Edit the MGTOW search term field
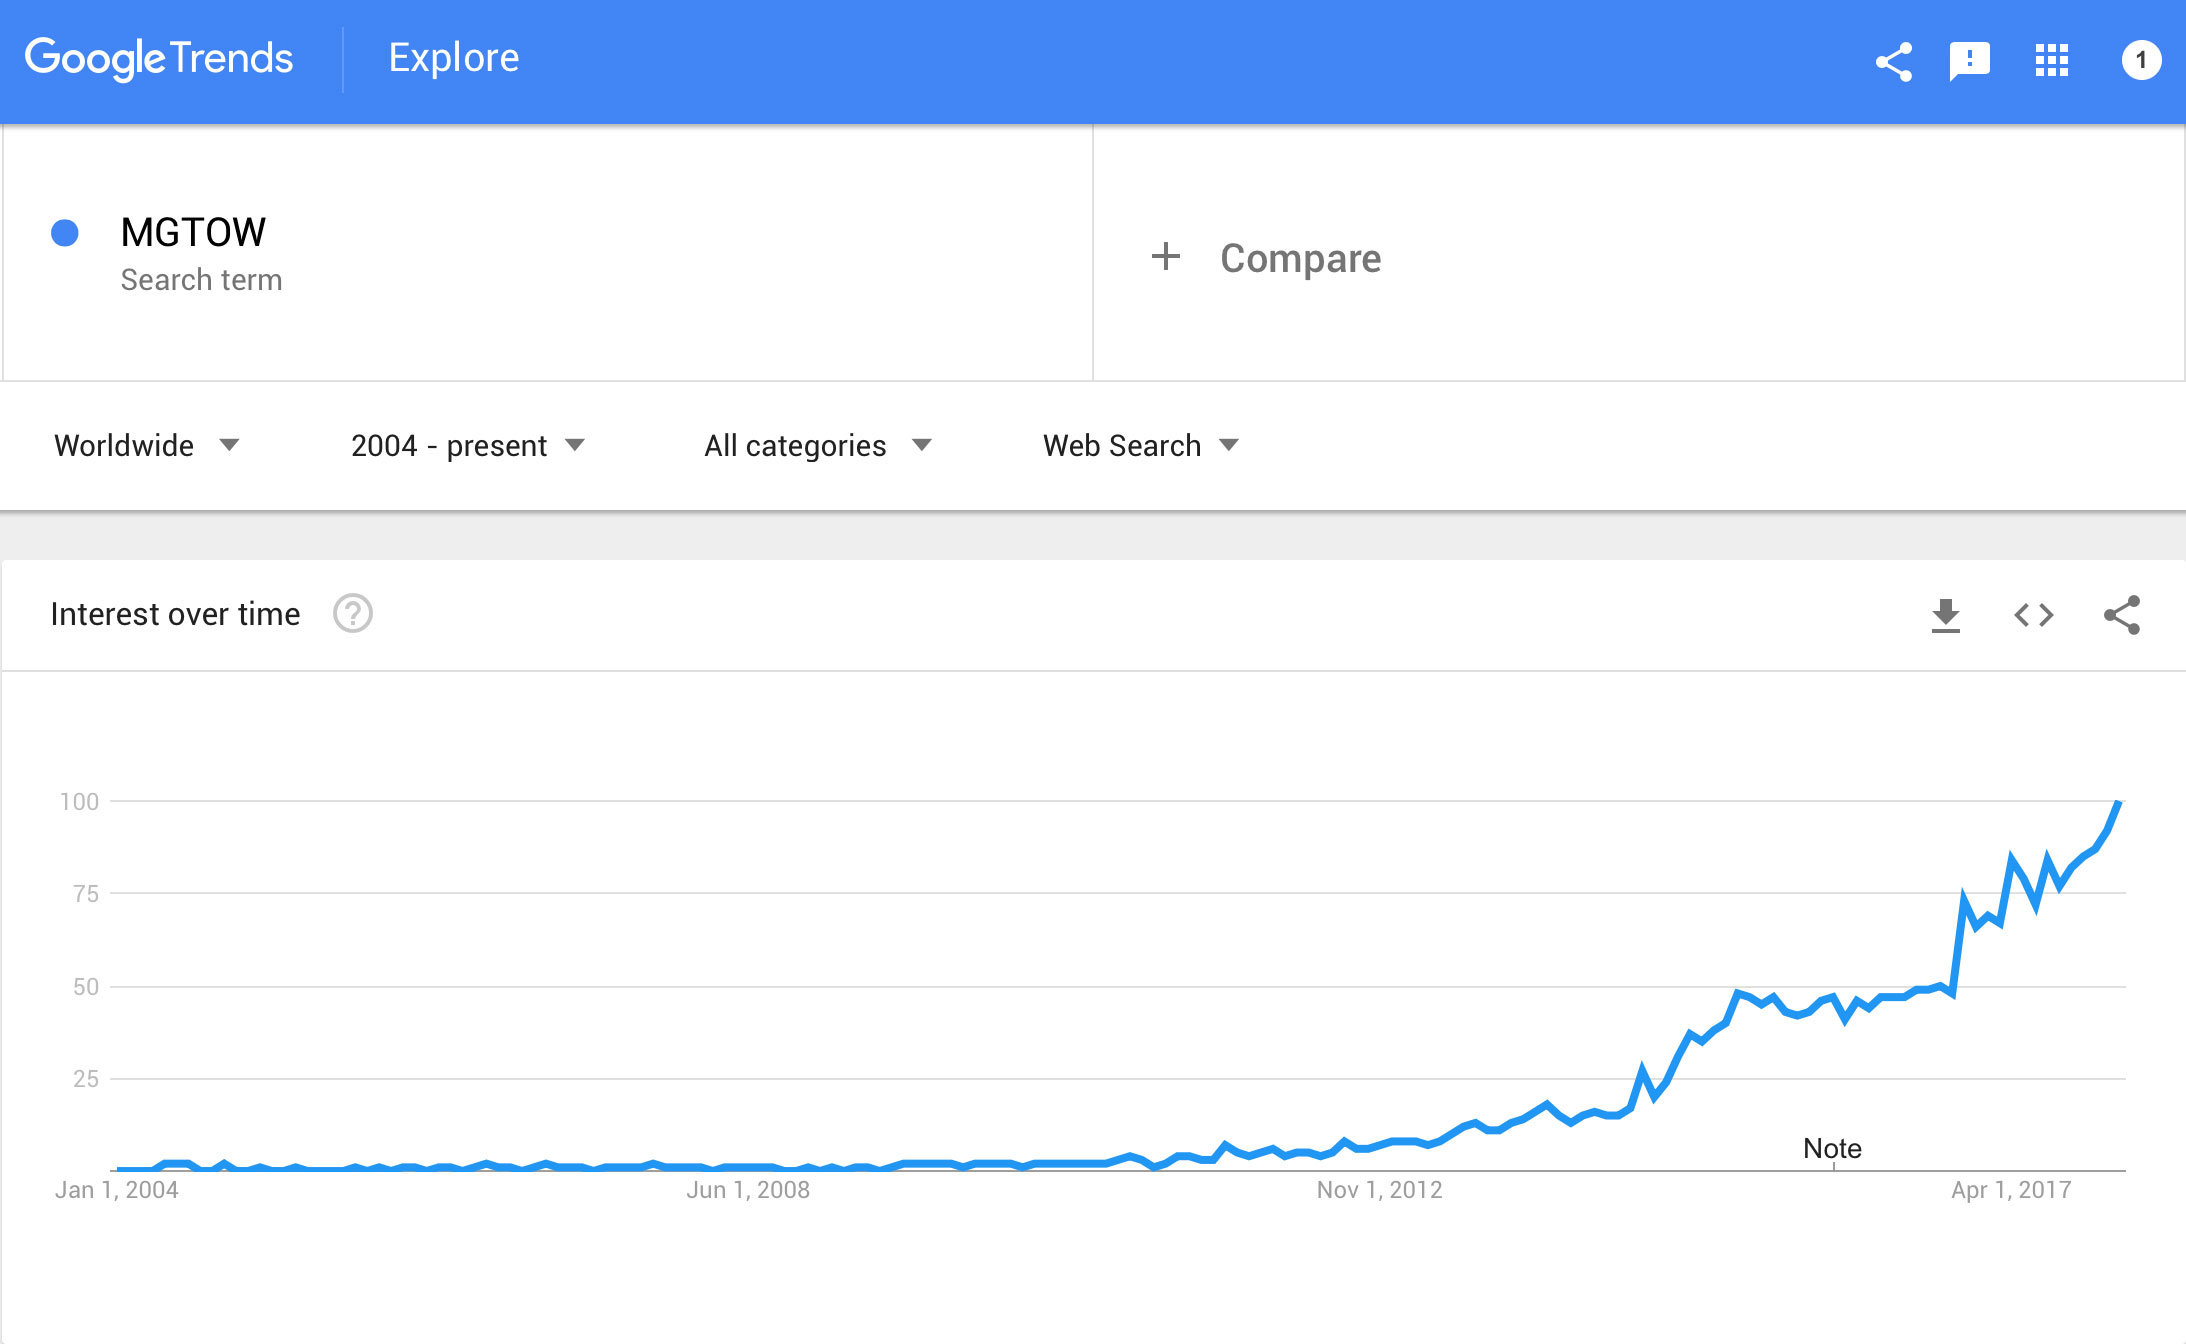The width and height of the screenshot is (2186, 1344). (193, 233)
